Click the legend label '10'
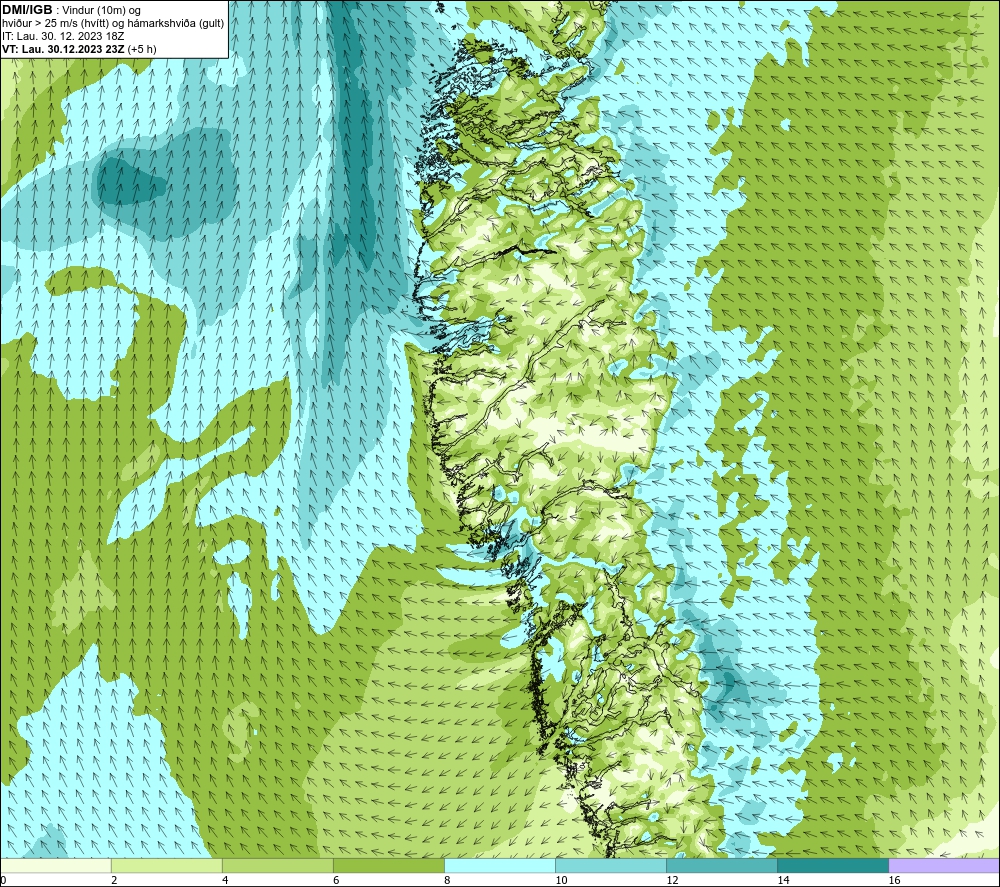1000x887 pixels. pos(561,880)
